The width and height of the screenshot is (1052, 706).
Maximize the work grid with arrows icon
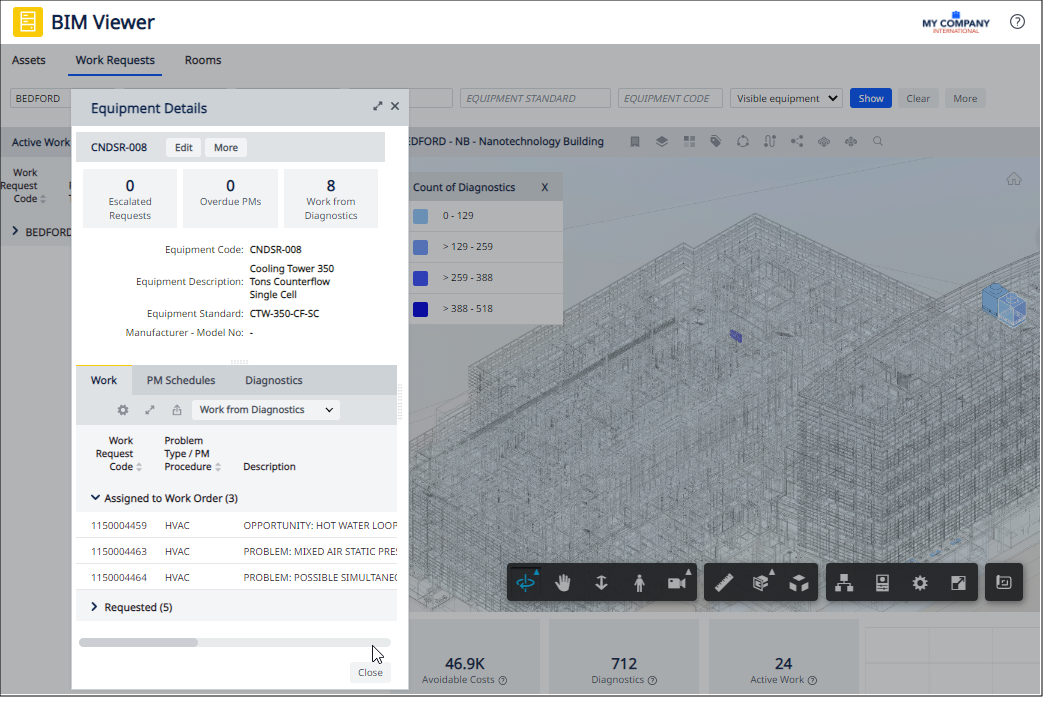click(150, 411)
